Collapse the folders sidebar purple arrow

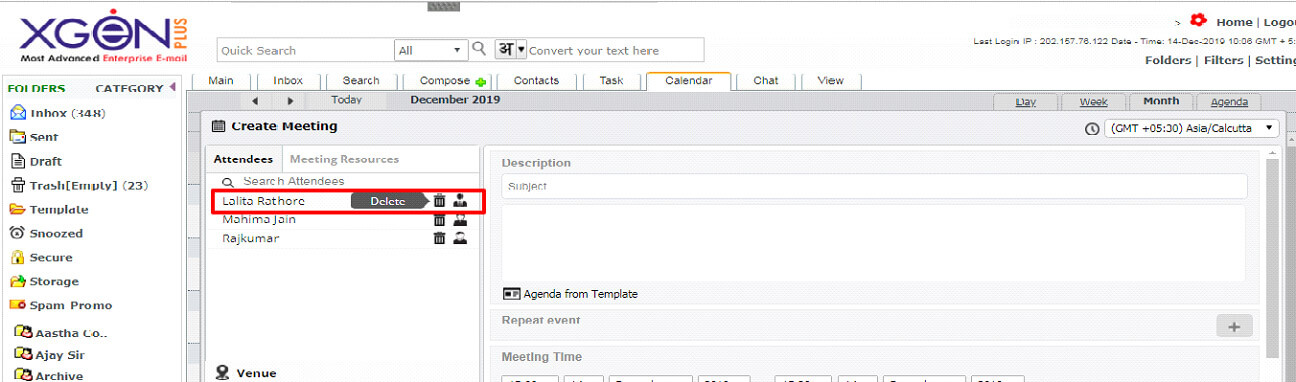click(x=172, y=87)
